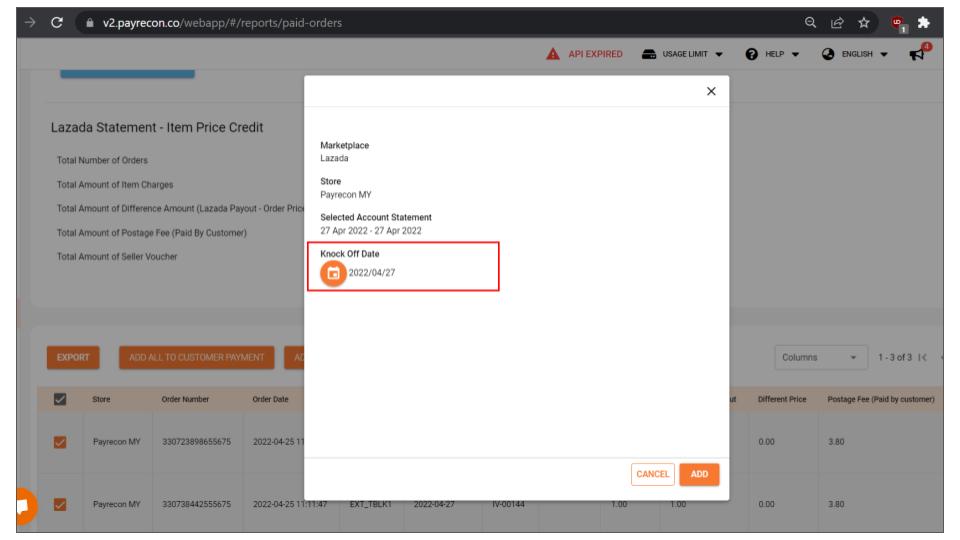
Task: Uncheck the row for order 330738442555675
Action: pos(60,504)
